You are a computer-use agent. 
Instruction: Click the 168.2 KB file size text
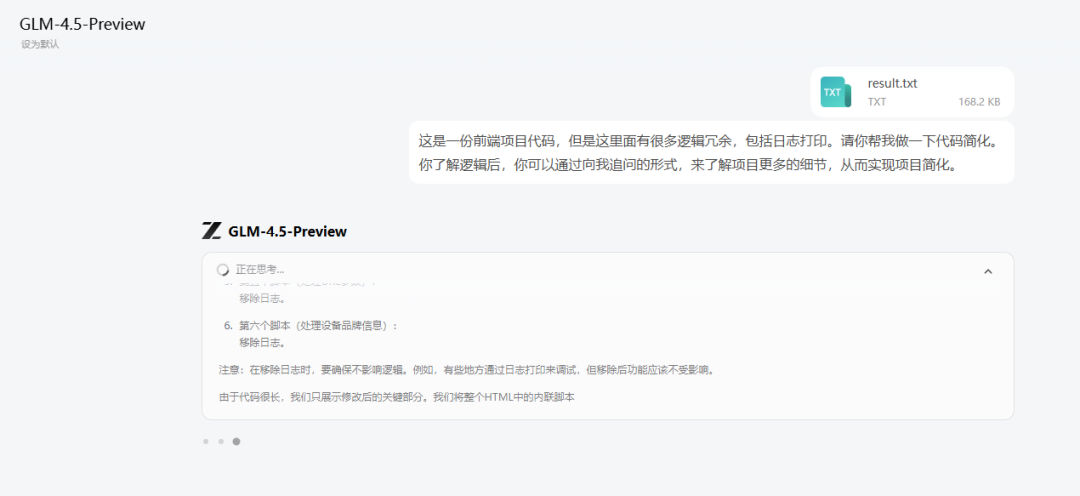[x=979, y=102]
